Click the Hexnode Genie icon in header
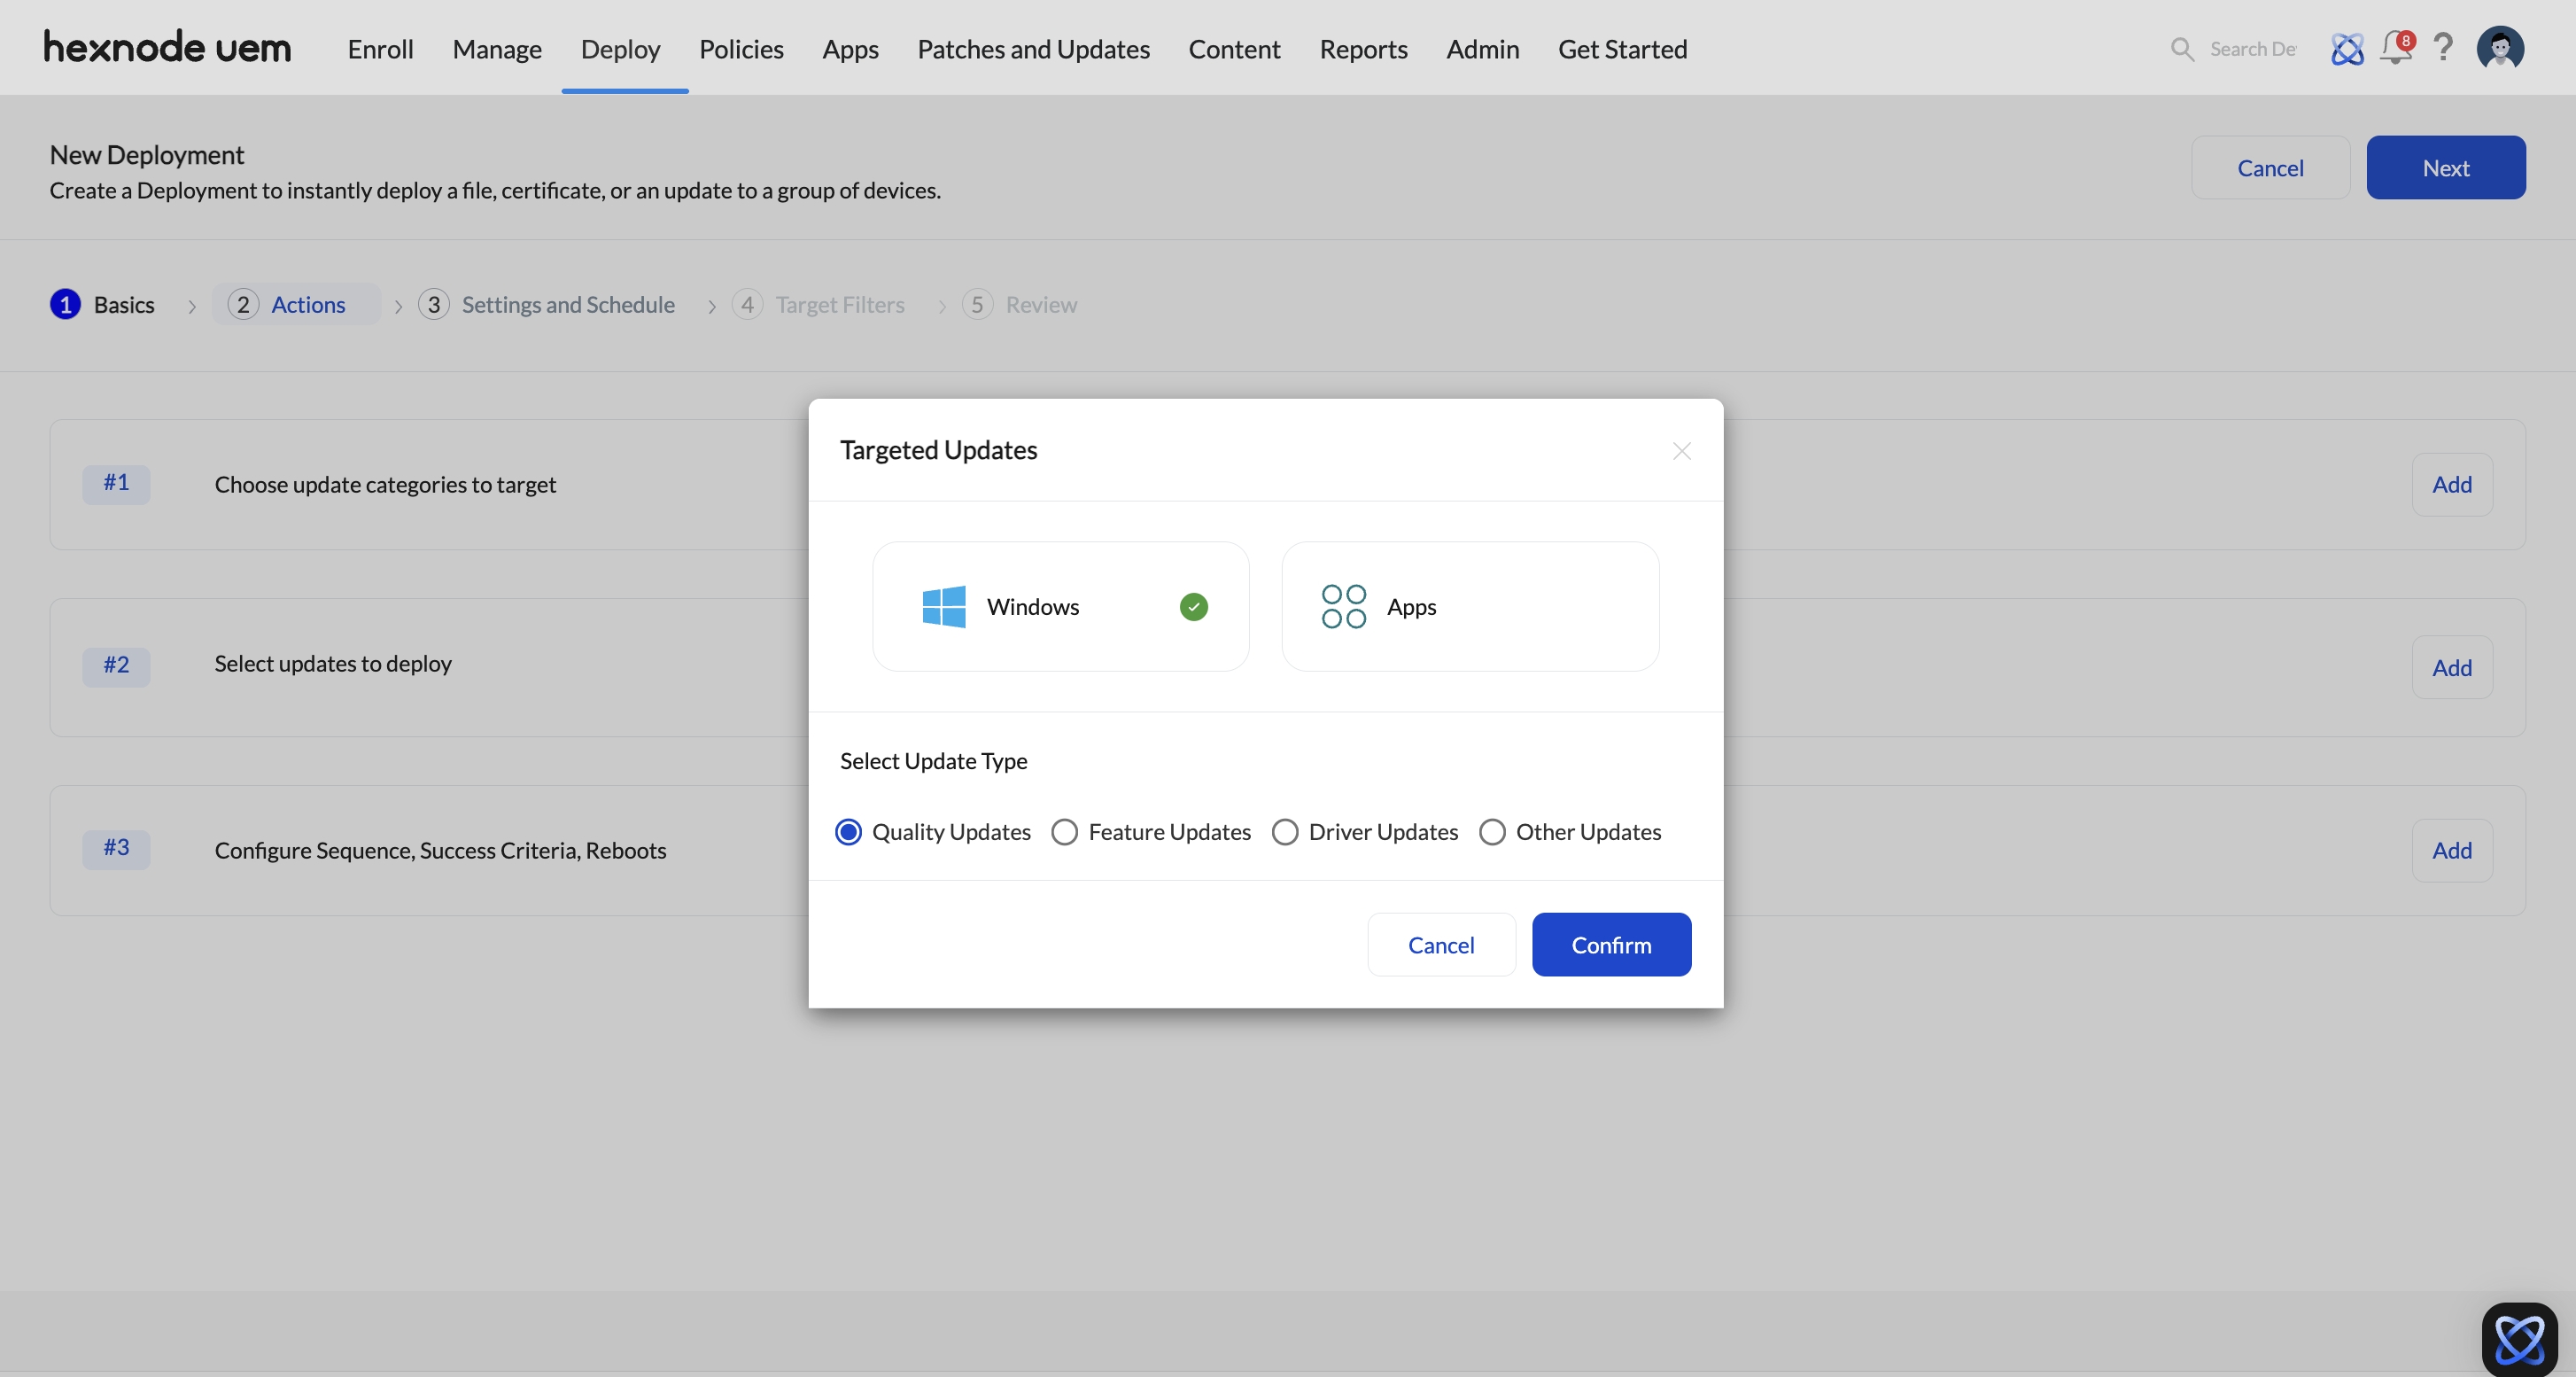2576x1377 pixels. (2347, 49)
